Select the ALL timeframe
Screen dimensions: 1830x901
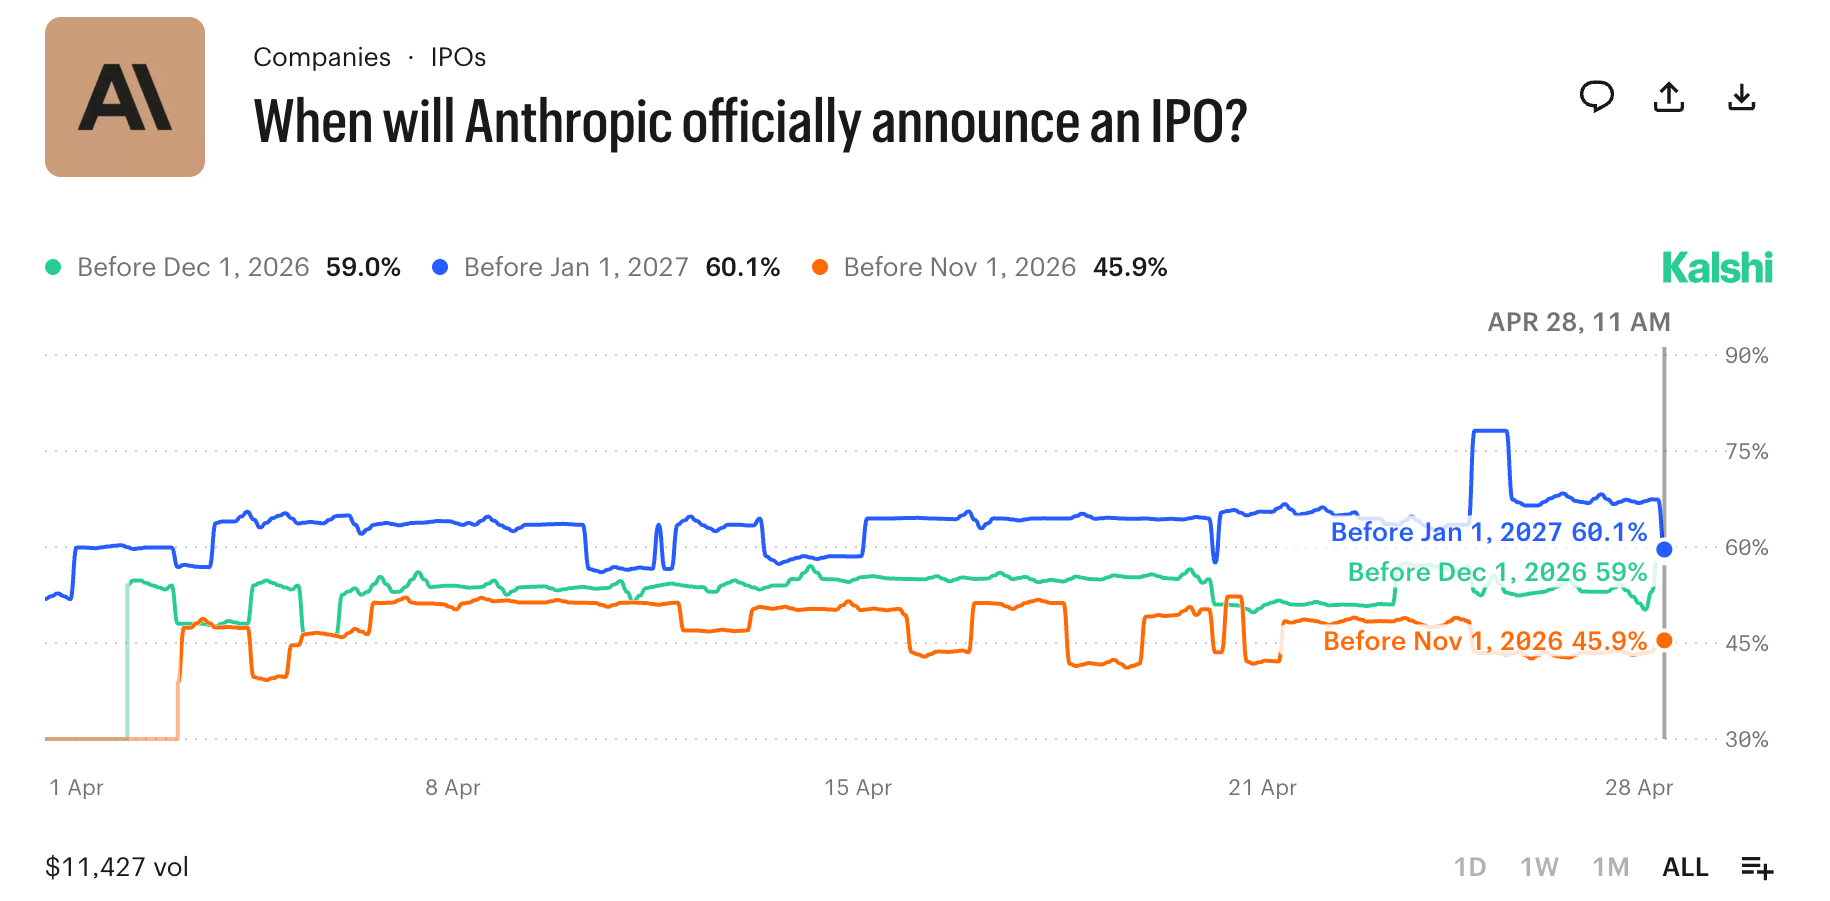click(1685, 867)
